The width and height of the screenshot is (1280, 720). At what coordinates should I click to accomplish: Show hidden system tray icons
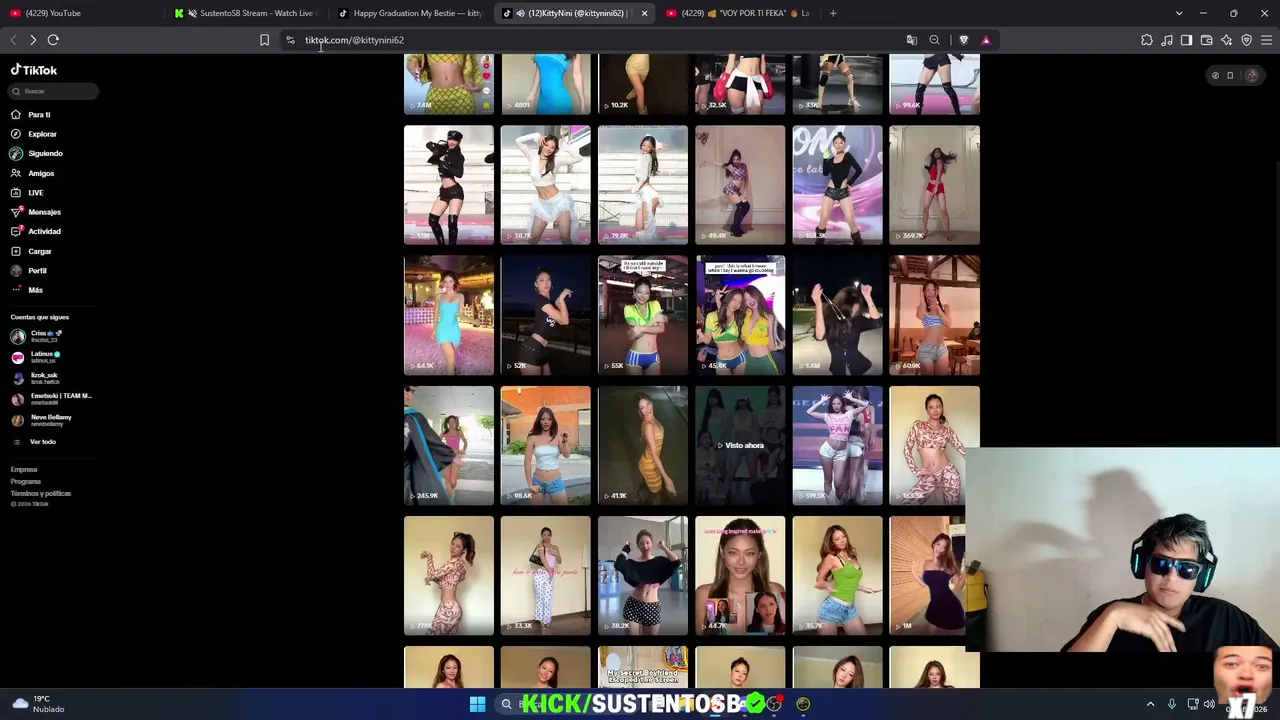(1150, 704)
